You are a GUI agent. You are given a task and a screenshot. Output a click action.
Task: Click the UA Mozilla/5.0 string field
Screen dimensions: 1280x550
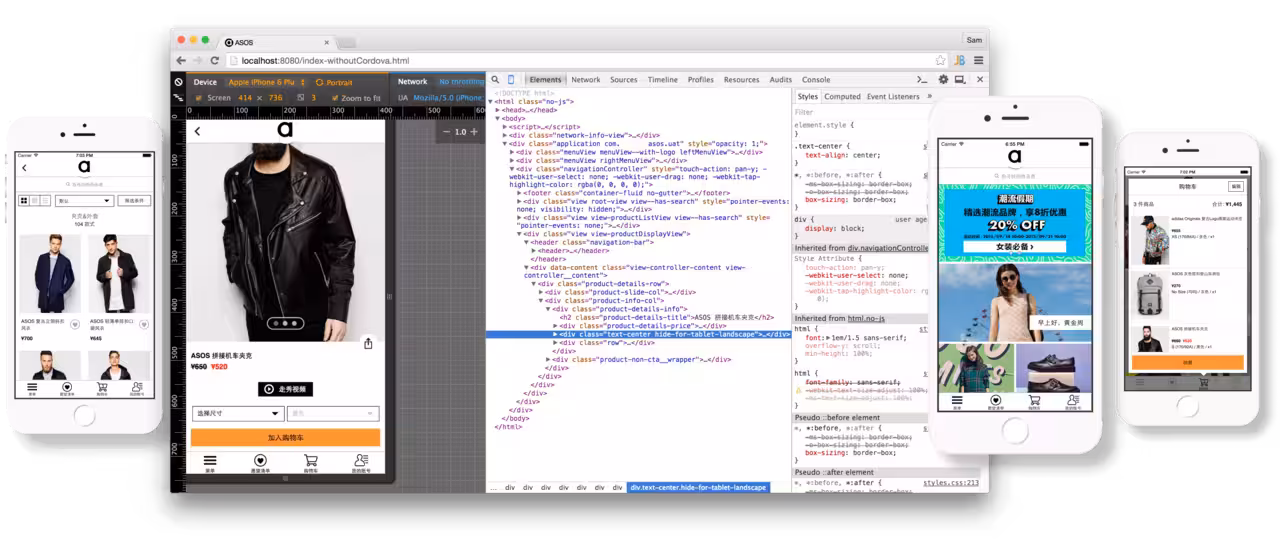[448, 98]
